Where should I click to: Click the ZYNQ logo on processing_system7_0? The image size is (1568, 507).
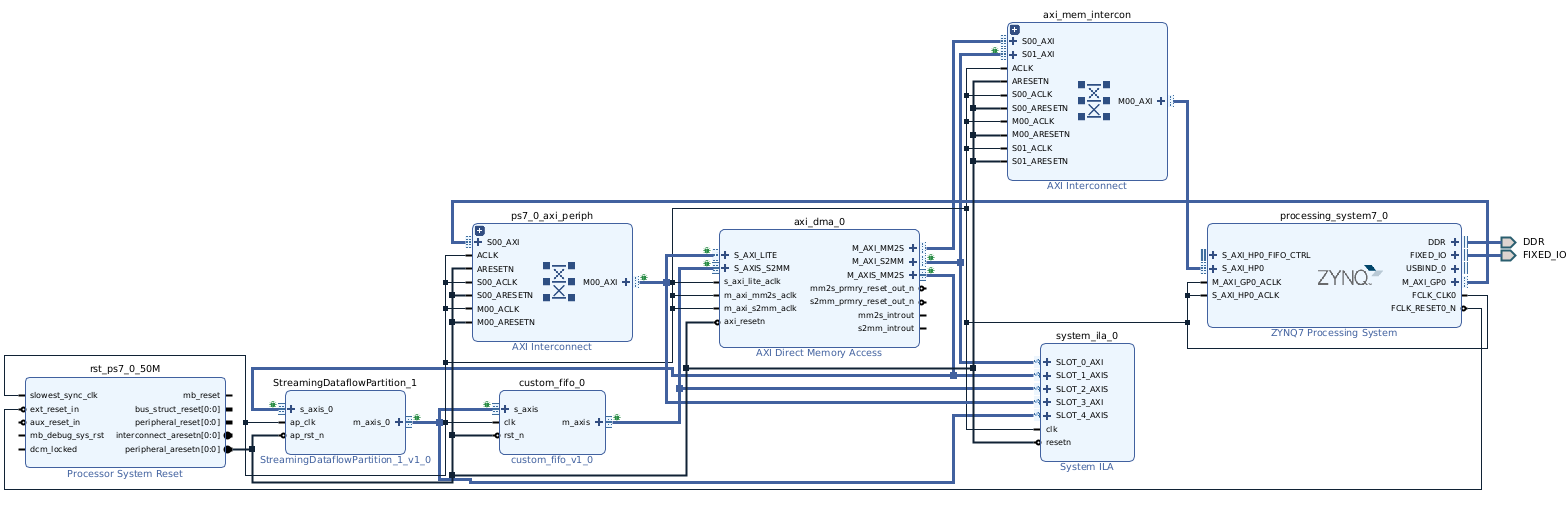coord(1349,277)
